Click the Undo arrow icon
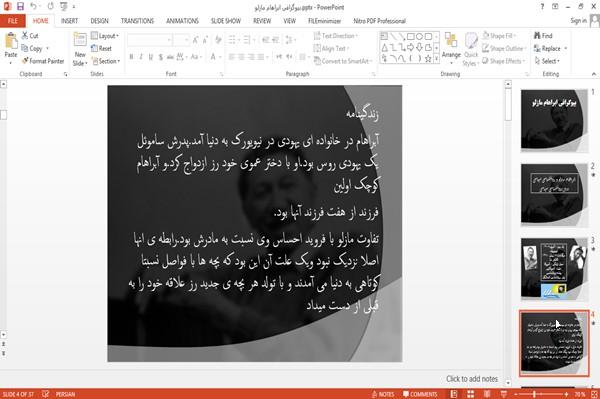 pos(34,7)
